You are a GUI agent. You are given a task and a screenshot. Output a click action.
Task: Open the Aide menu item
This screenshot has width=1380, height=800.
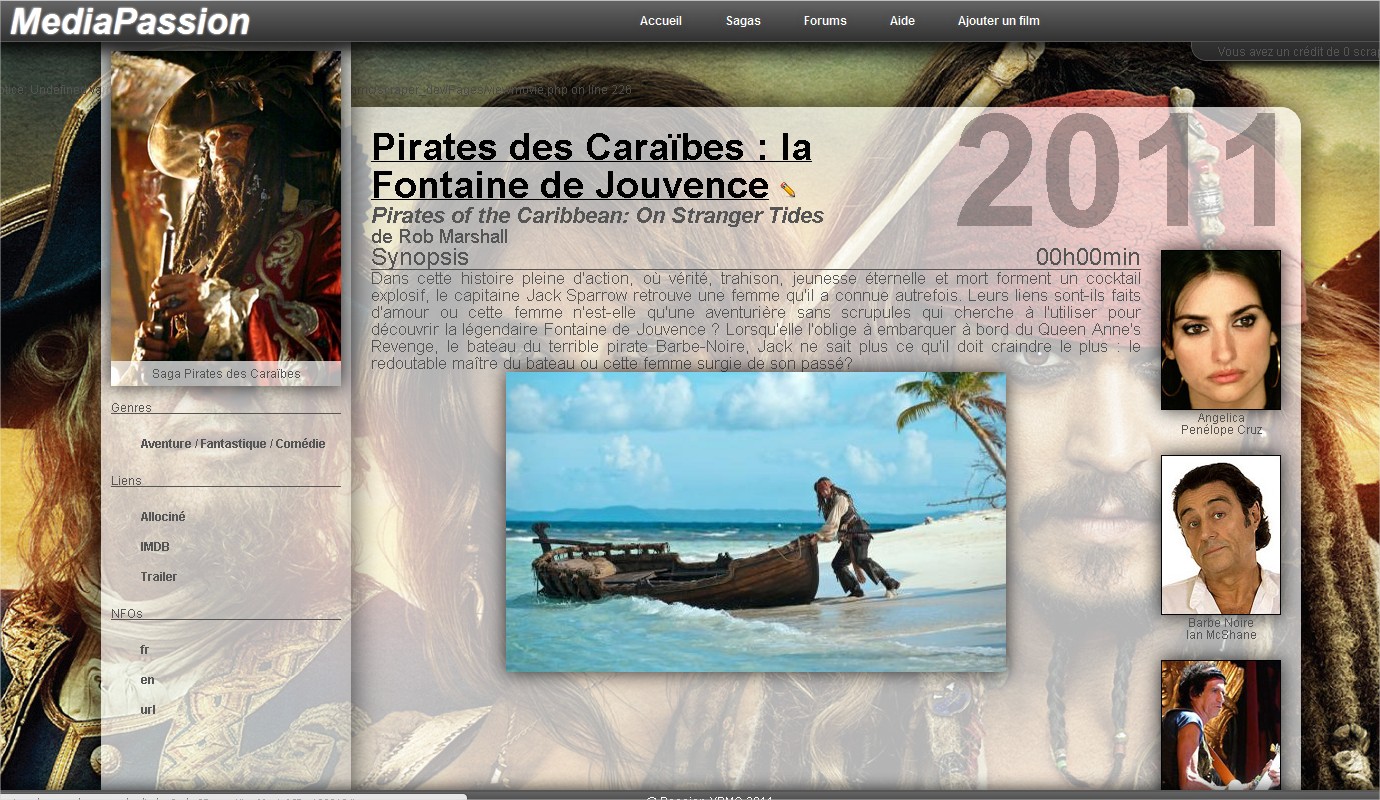coord(902,21)
